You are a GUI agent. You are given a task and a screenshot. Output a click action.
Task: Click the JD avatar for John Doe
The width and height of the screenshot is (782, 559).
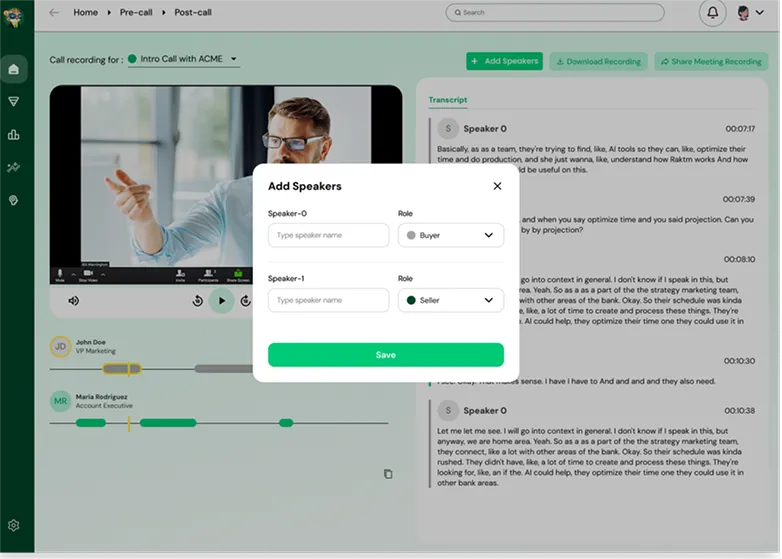click(x=60, y=347)
